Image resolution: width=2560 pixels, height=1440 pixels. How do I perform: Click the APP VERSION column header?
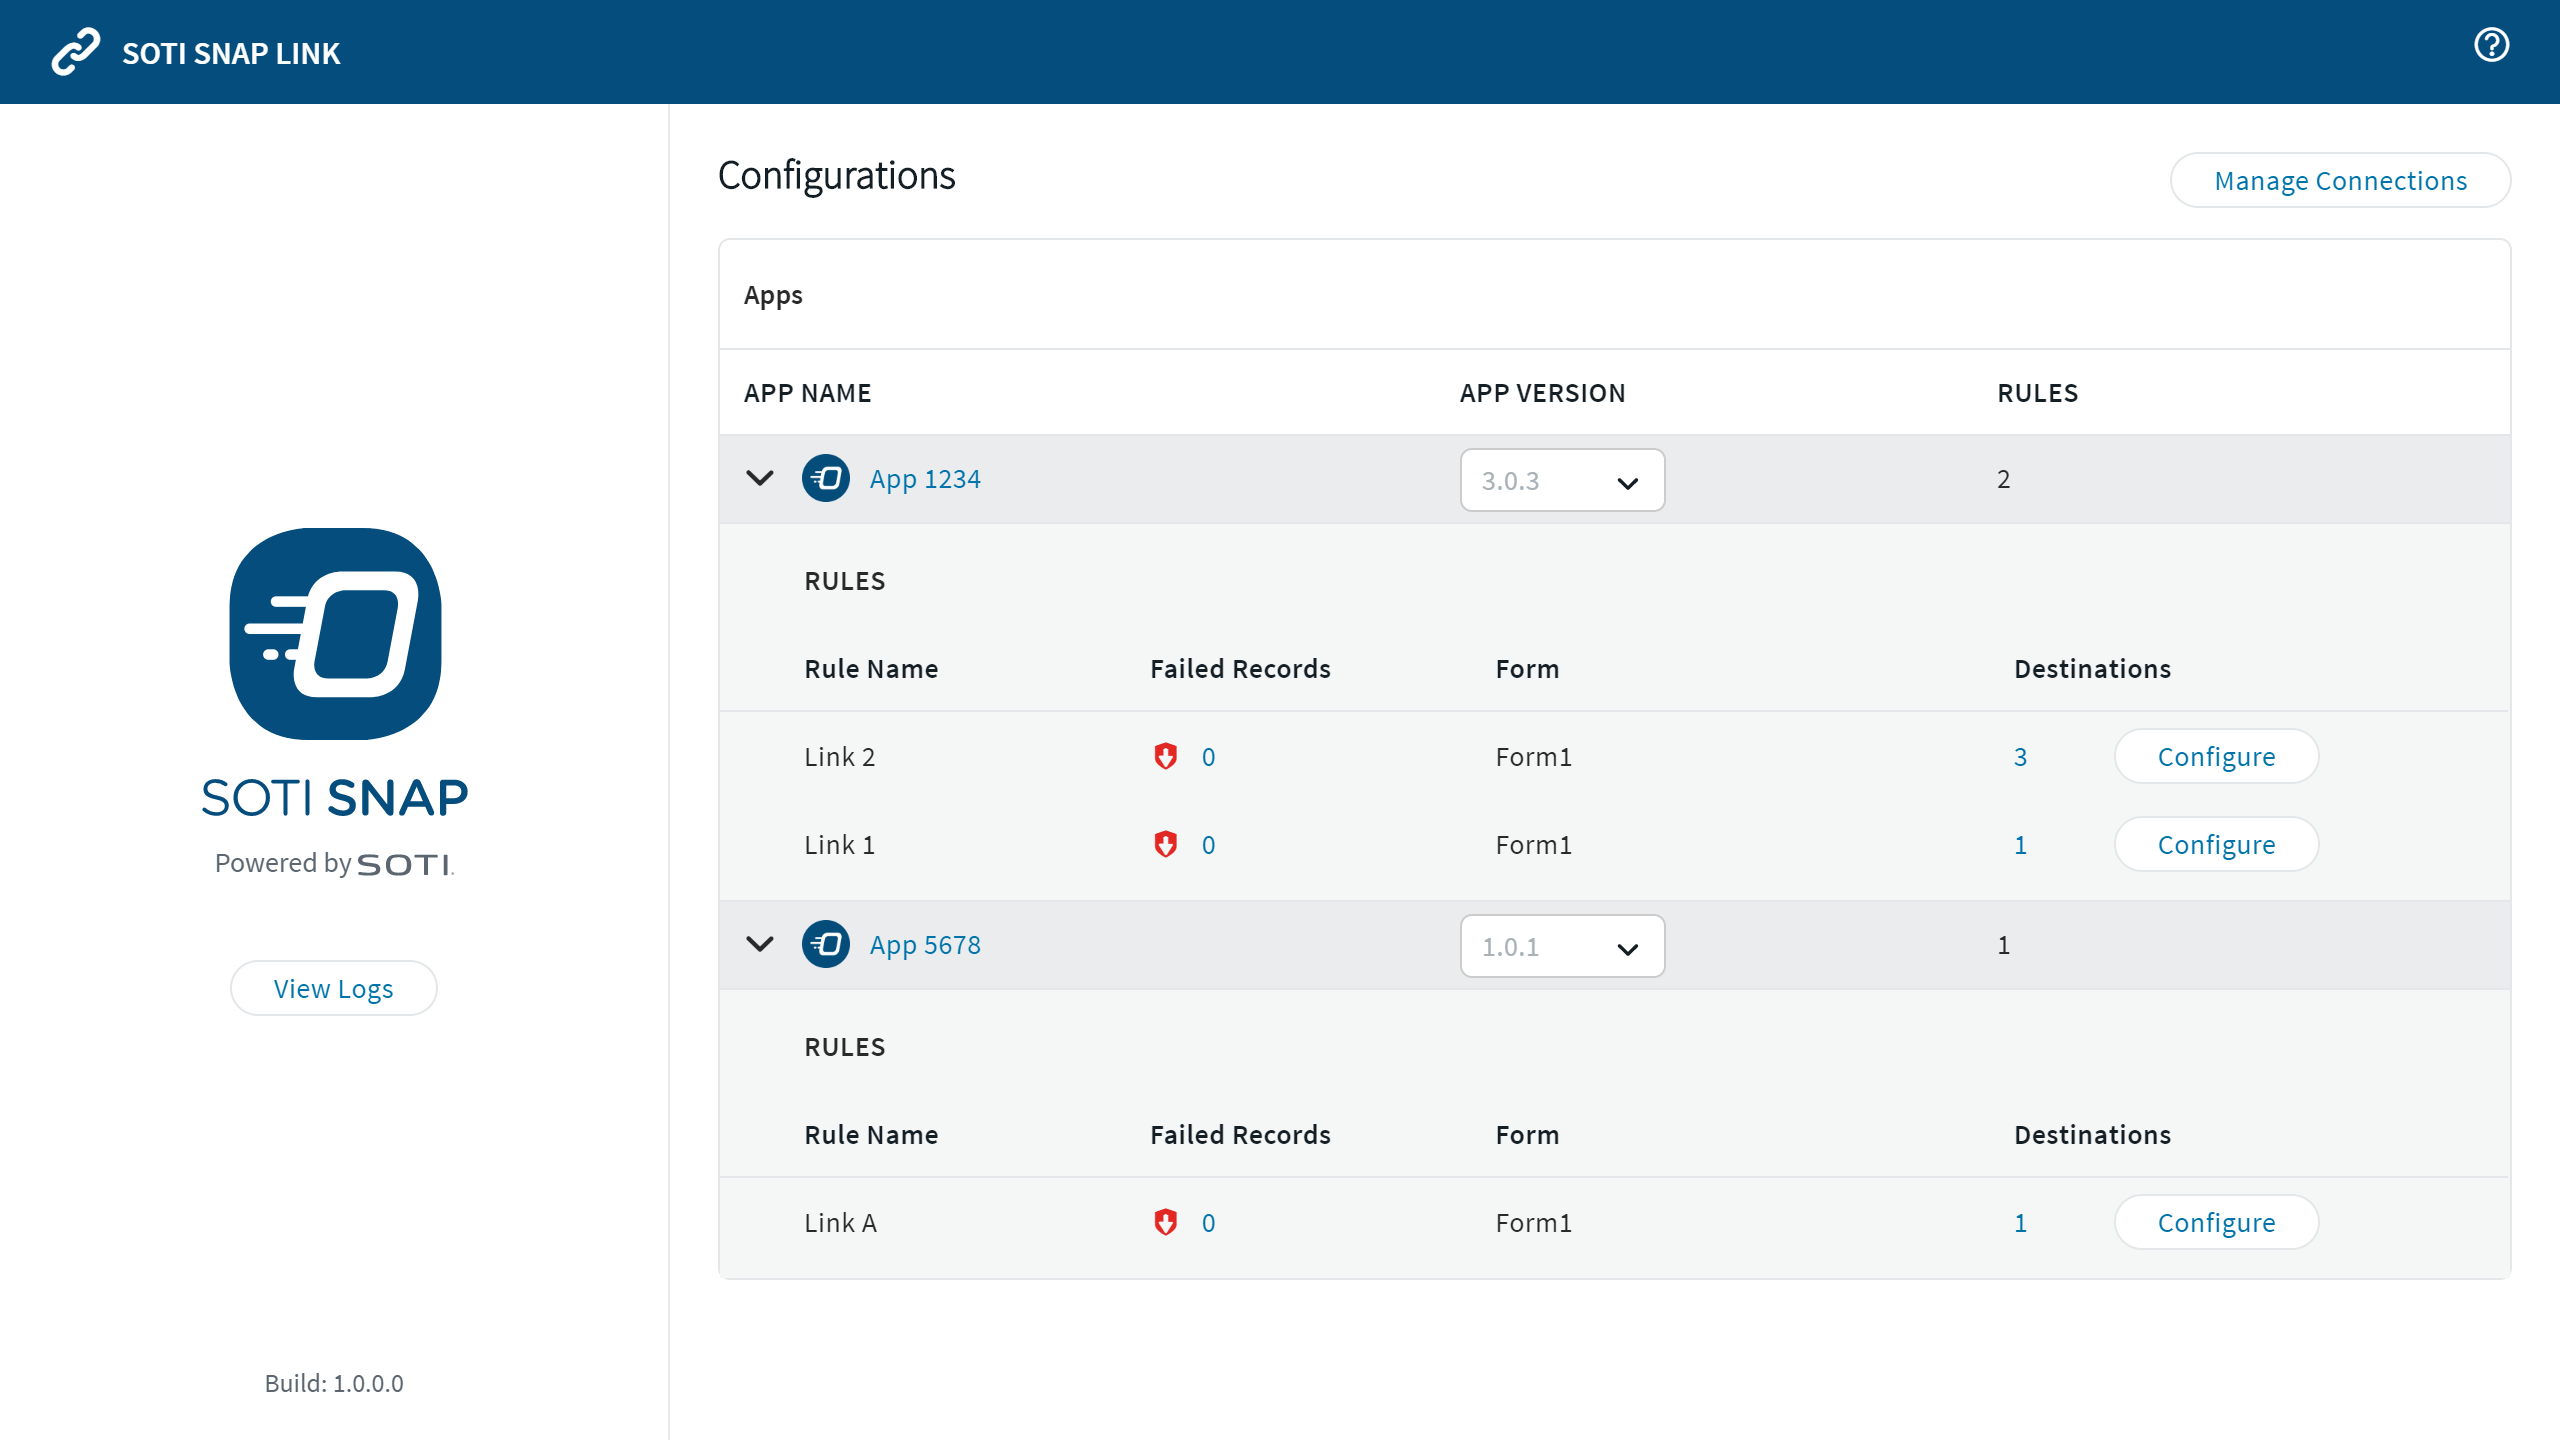(x=1542, y=393)
